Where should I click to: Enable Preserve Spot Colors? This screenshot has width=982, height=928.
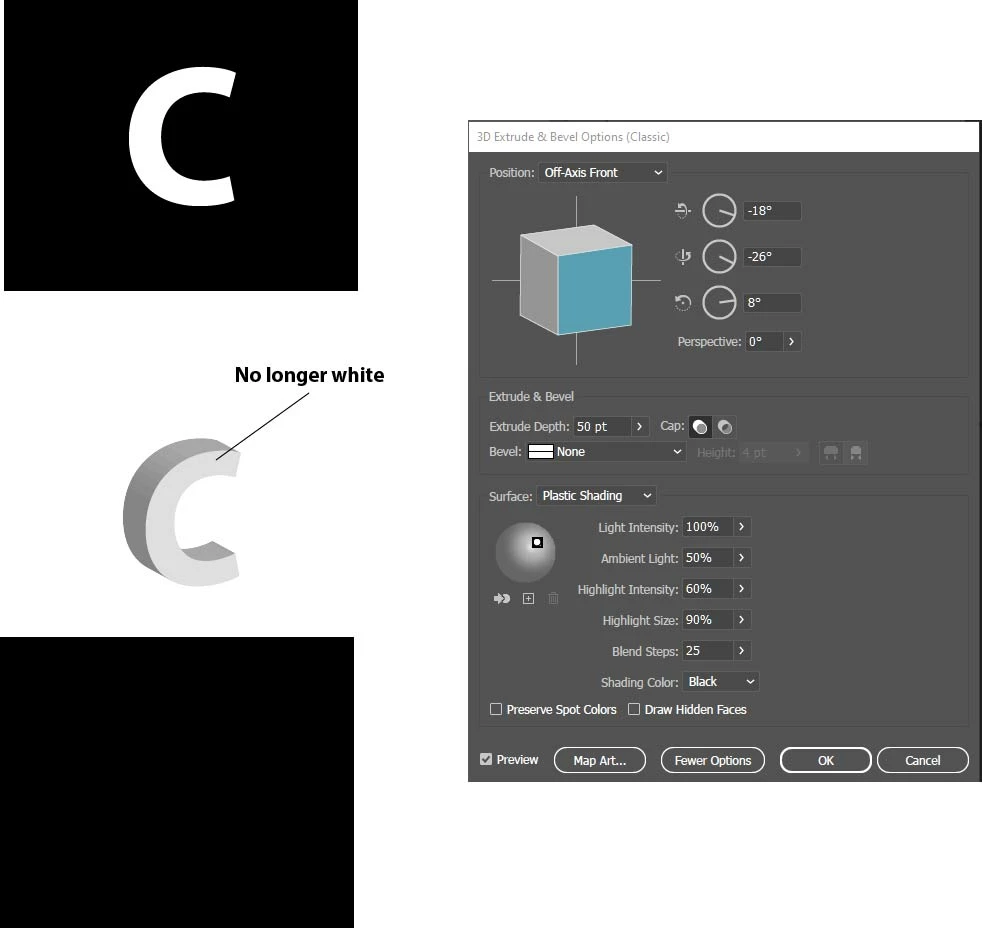(x=496, y=709)
